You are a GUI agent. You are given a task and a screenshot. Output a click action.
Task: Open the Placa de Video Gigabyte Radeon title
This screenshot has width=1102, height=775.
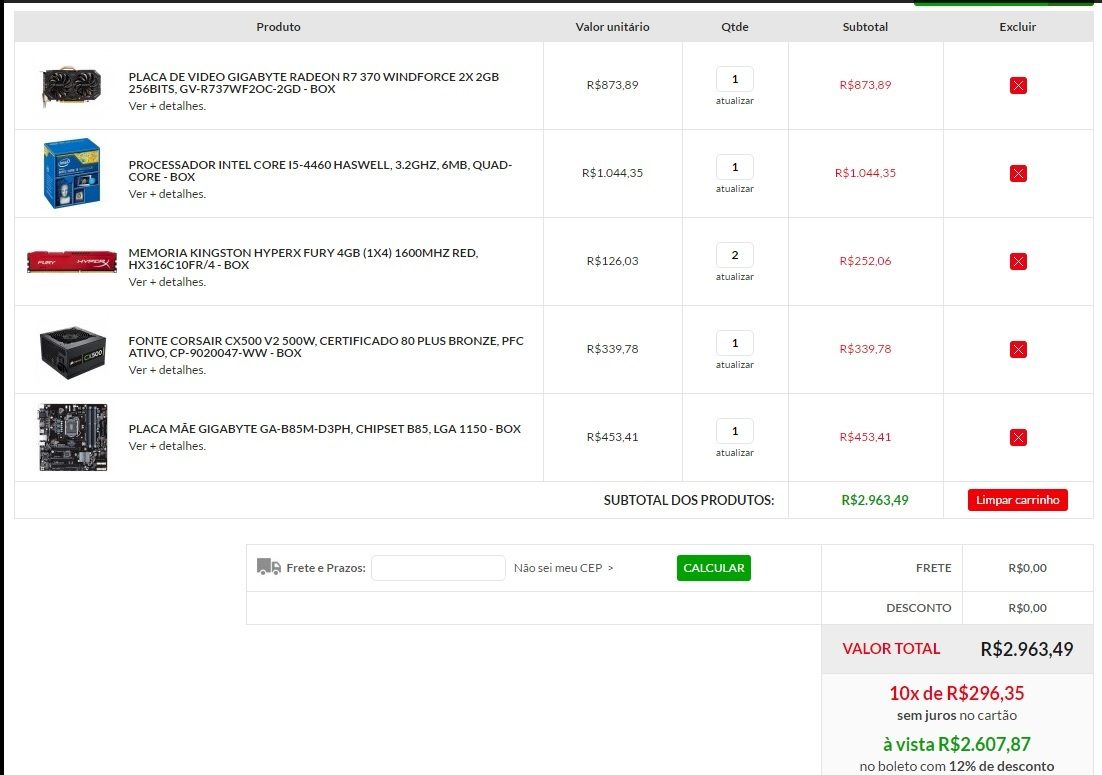[x=313, y=83]
